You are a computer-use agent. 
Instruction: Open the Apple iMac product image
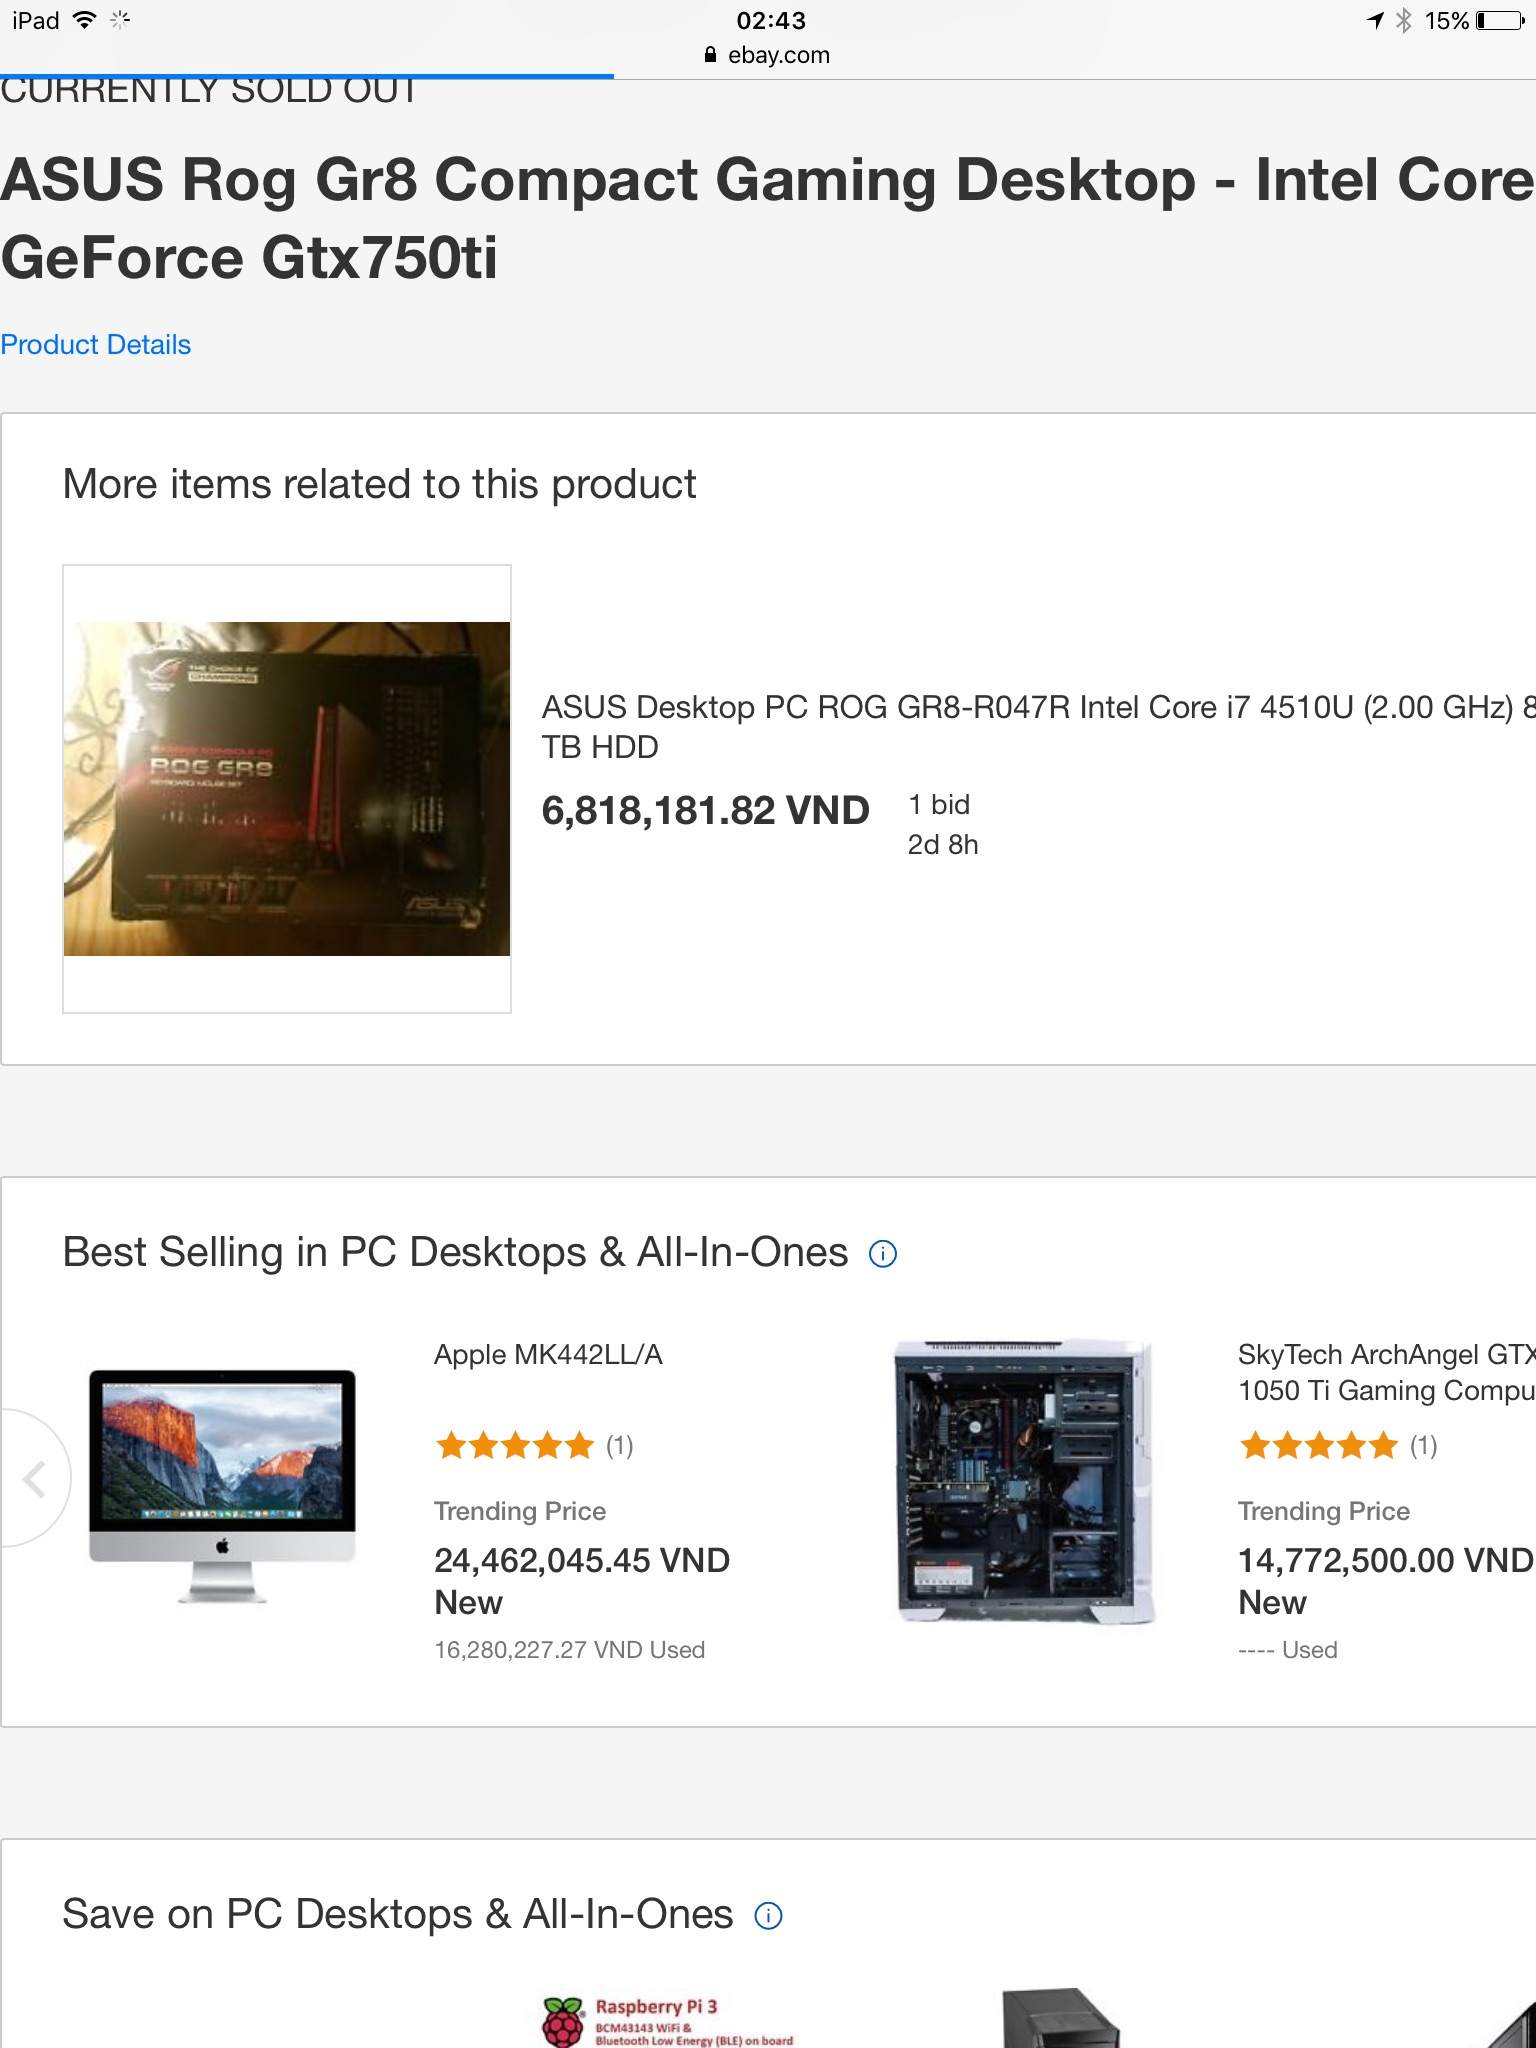(x=222, y=1486)
